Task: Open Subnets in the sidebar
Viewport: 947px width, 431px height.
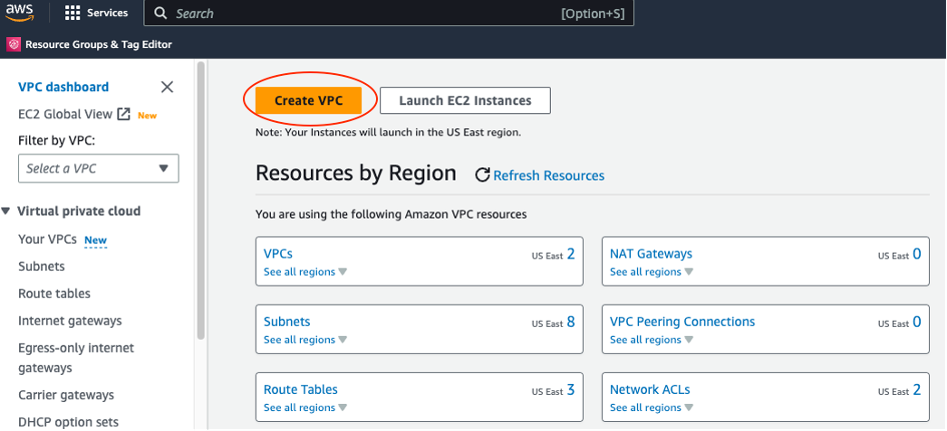Action: tap(42, 266)
